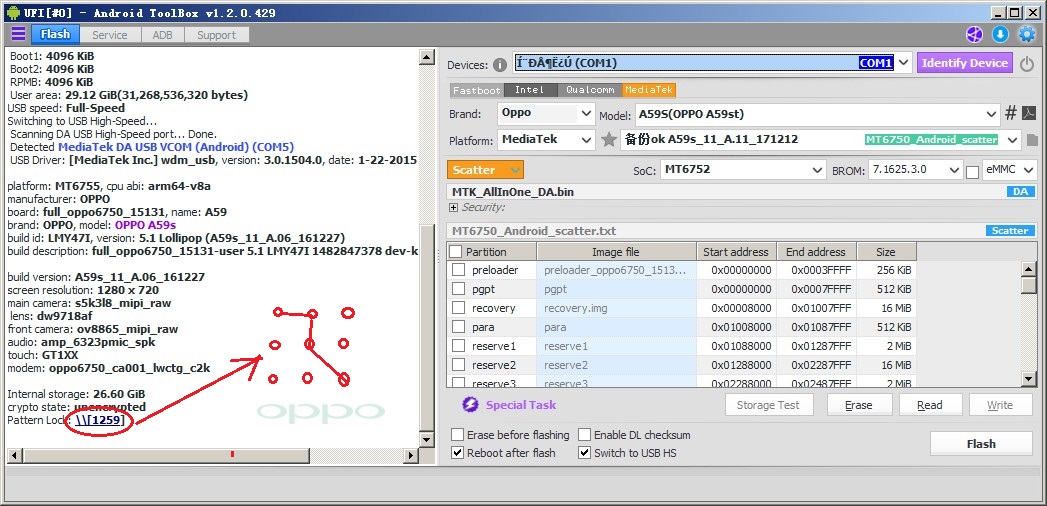Check the pgpt partition
1047x506 pixels.
click(459, 289)
